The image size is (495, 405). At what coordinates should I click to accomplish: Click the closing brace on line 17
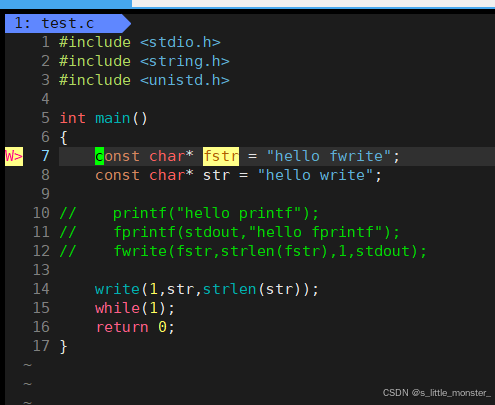point(63,346)
